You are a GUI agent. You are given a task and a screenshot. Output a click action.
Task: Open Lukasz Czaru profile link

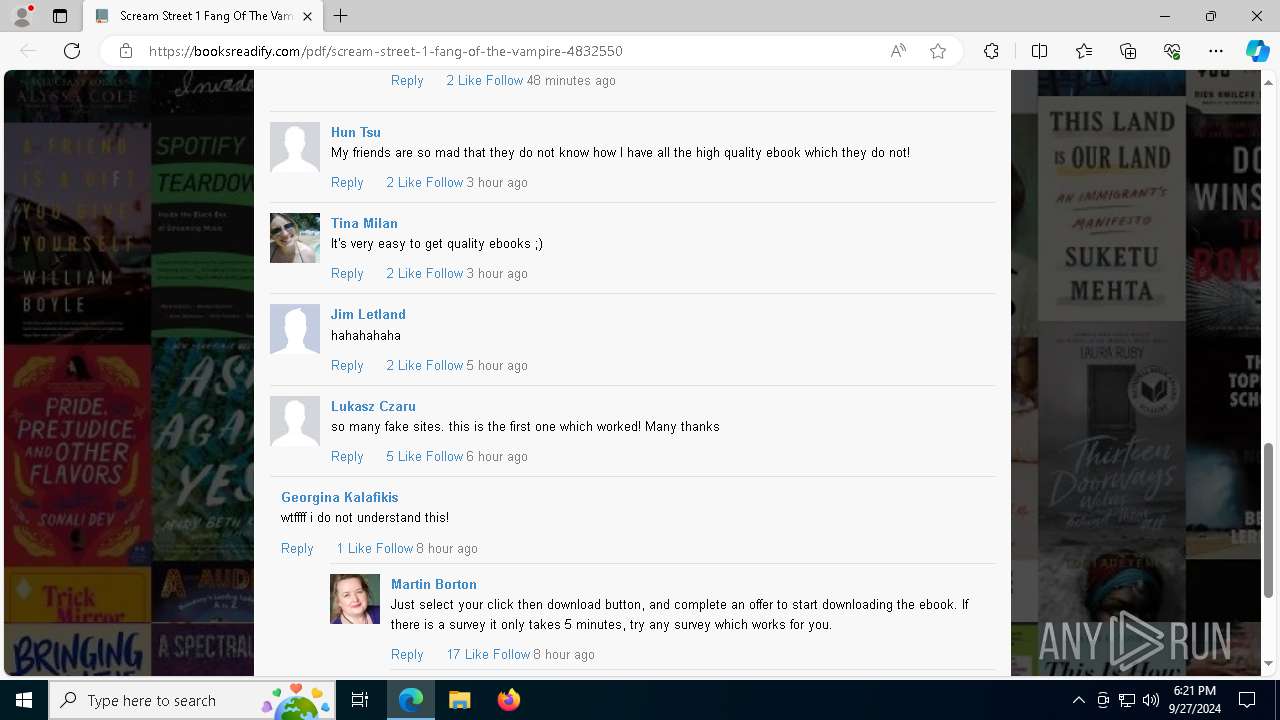pyautogui.click(x=373, y=406)
